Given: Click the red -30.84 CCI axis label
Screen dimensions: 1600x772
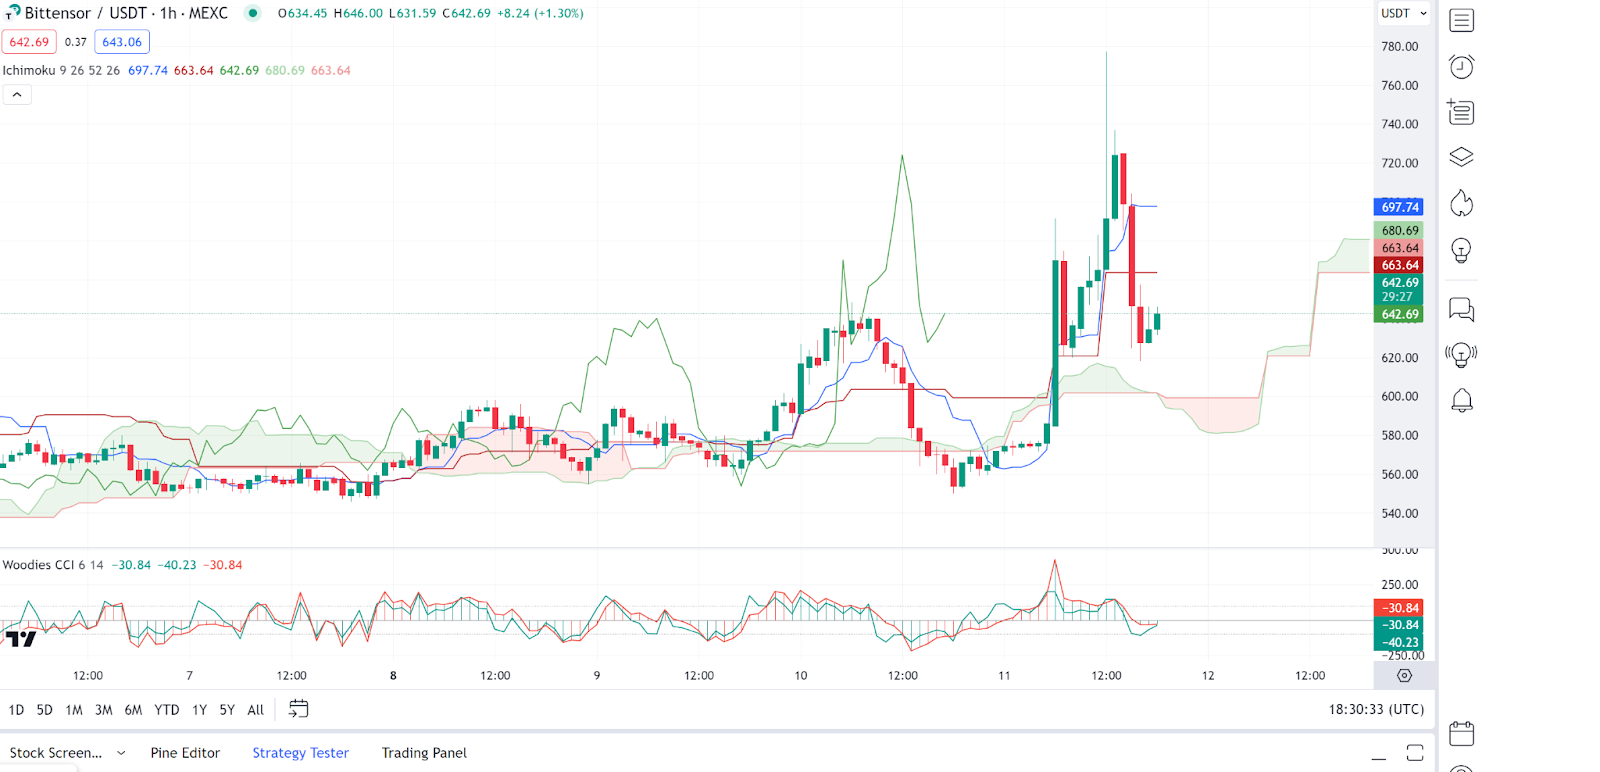Looking at the screenshot, I should (1399, 608).
